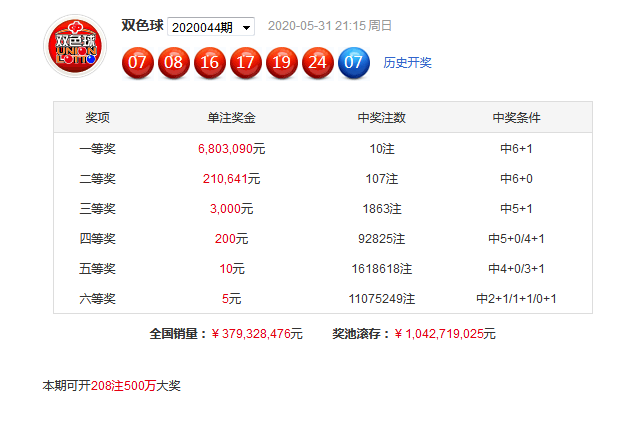Select the 三等奖 row label
The width and height of the screenshot is (640, 429).
[98, 209]
